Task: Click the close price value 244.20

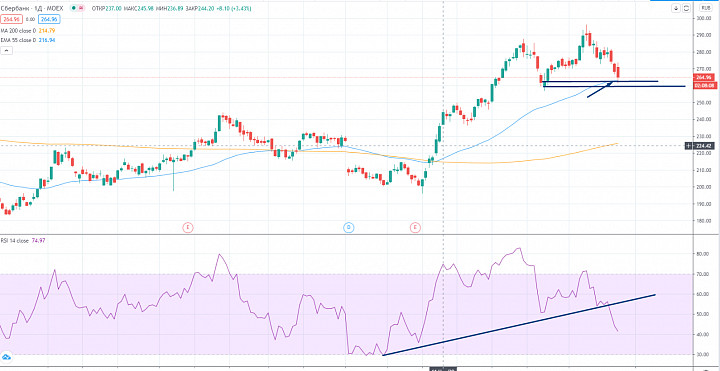Action: 206,8
